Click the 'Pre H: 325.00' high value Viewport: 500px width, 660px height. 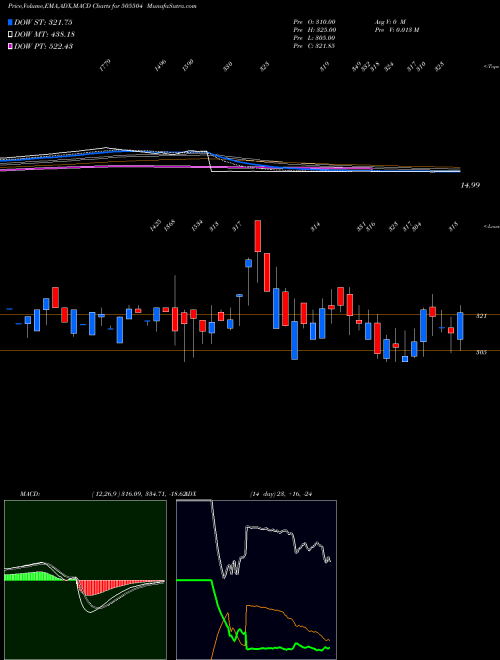point(314,30)
